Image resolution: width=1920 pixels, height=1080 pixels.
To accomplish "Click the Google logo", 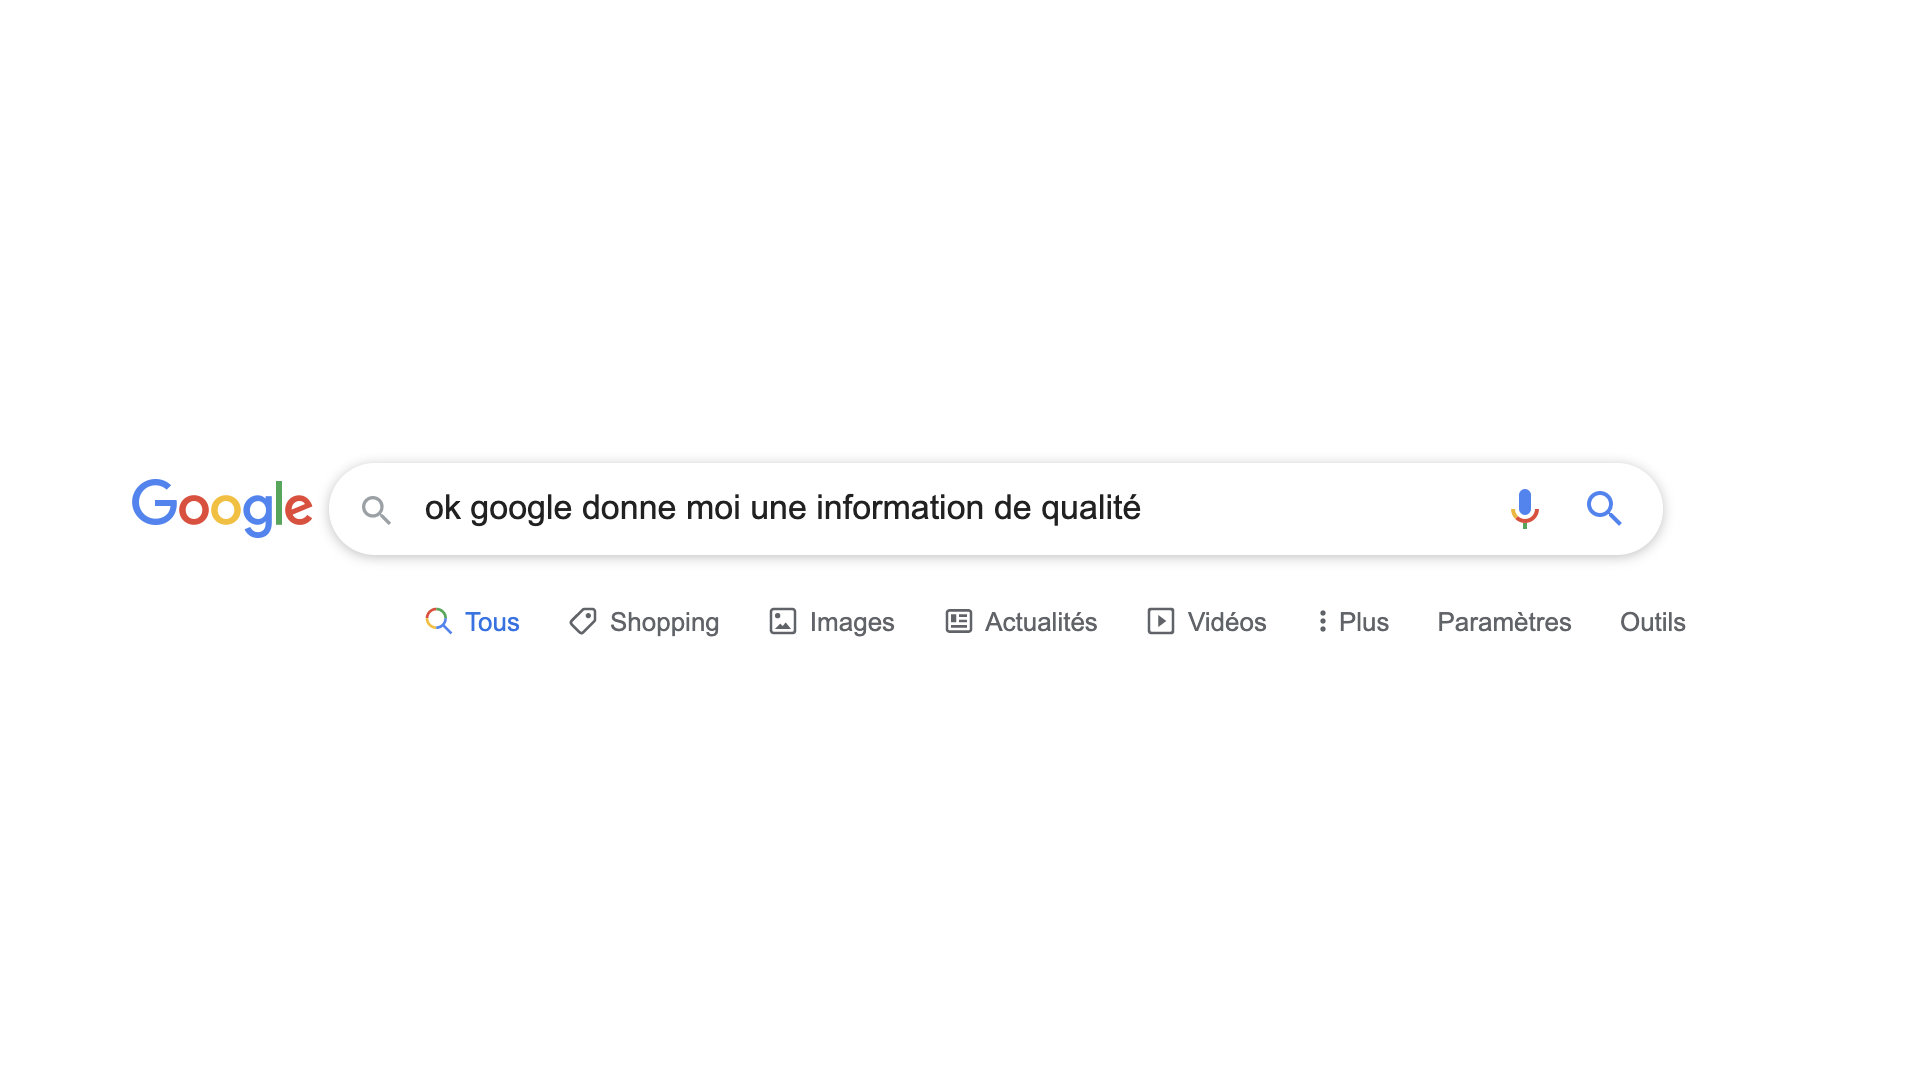I will click(222, 507).
